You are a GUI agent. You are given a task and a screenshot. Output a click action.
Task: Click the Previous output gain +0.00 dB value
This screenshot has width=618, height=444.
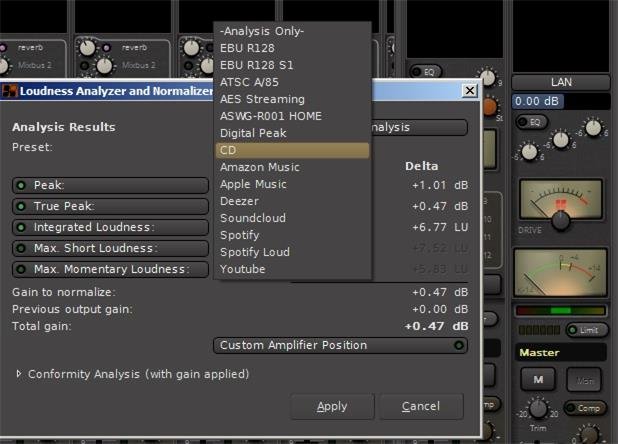(440, 309)
